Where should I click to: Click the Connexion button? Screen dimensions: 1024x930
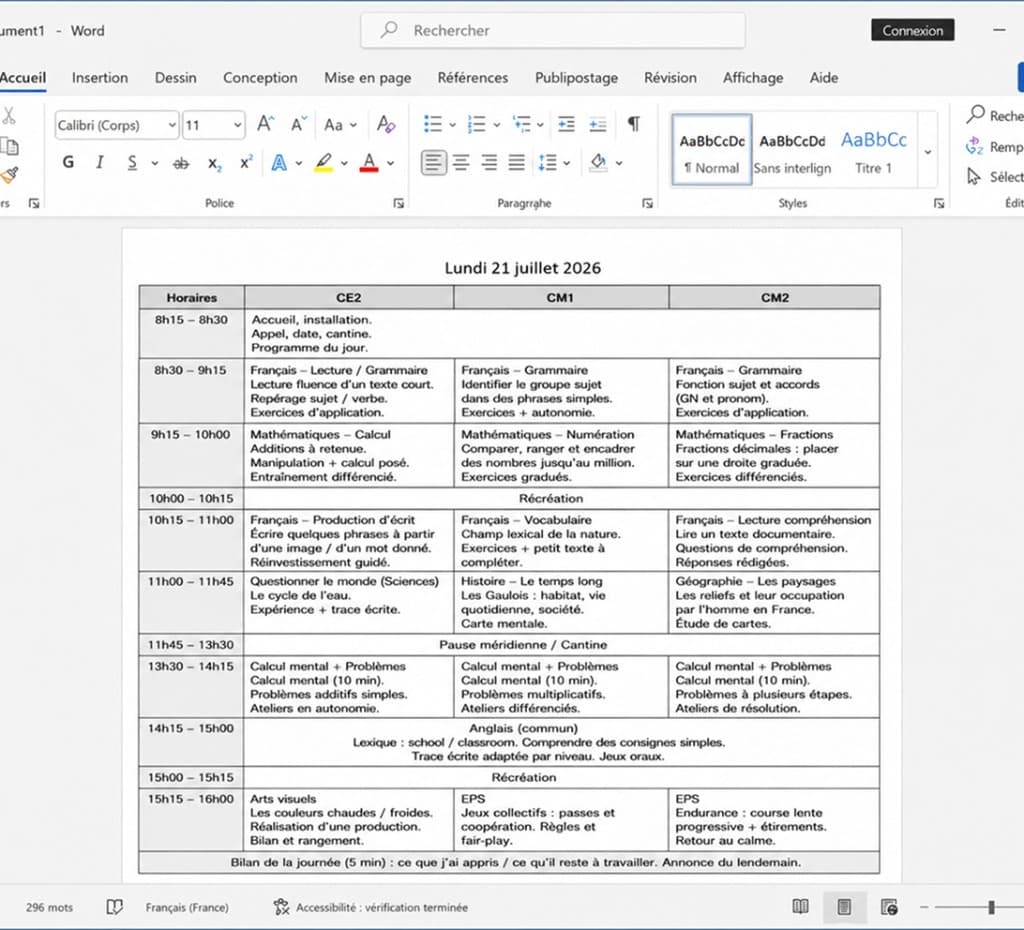click(x=912, y=30)
